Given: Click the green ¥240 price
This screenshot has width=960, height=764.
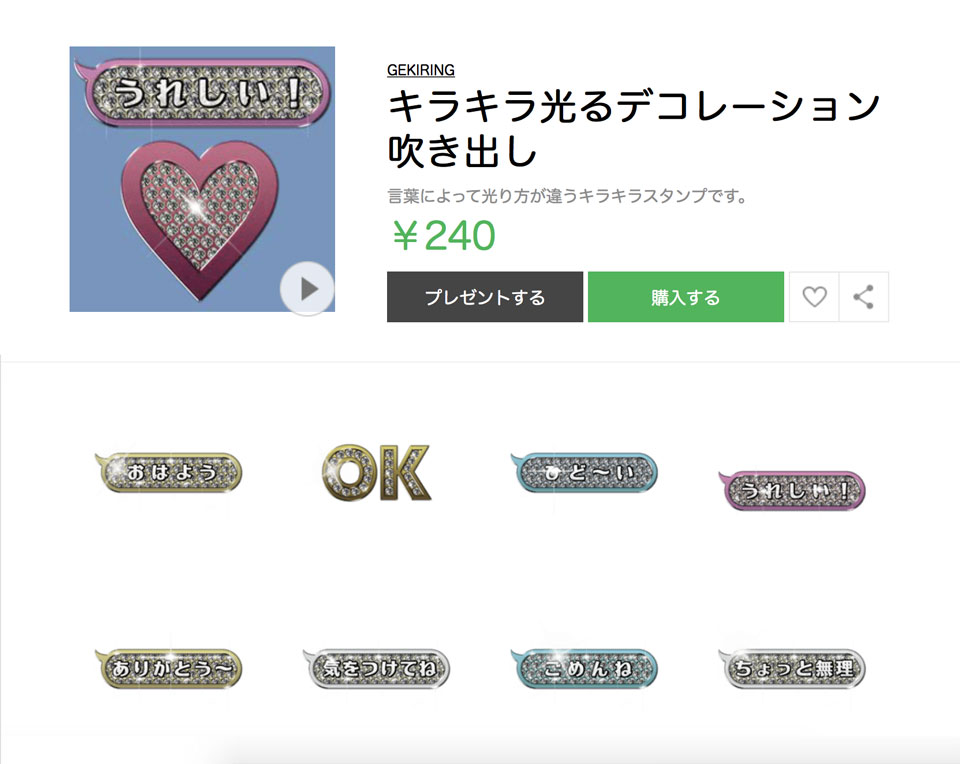Looking at the screenshot, I should tap(443, 236).
